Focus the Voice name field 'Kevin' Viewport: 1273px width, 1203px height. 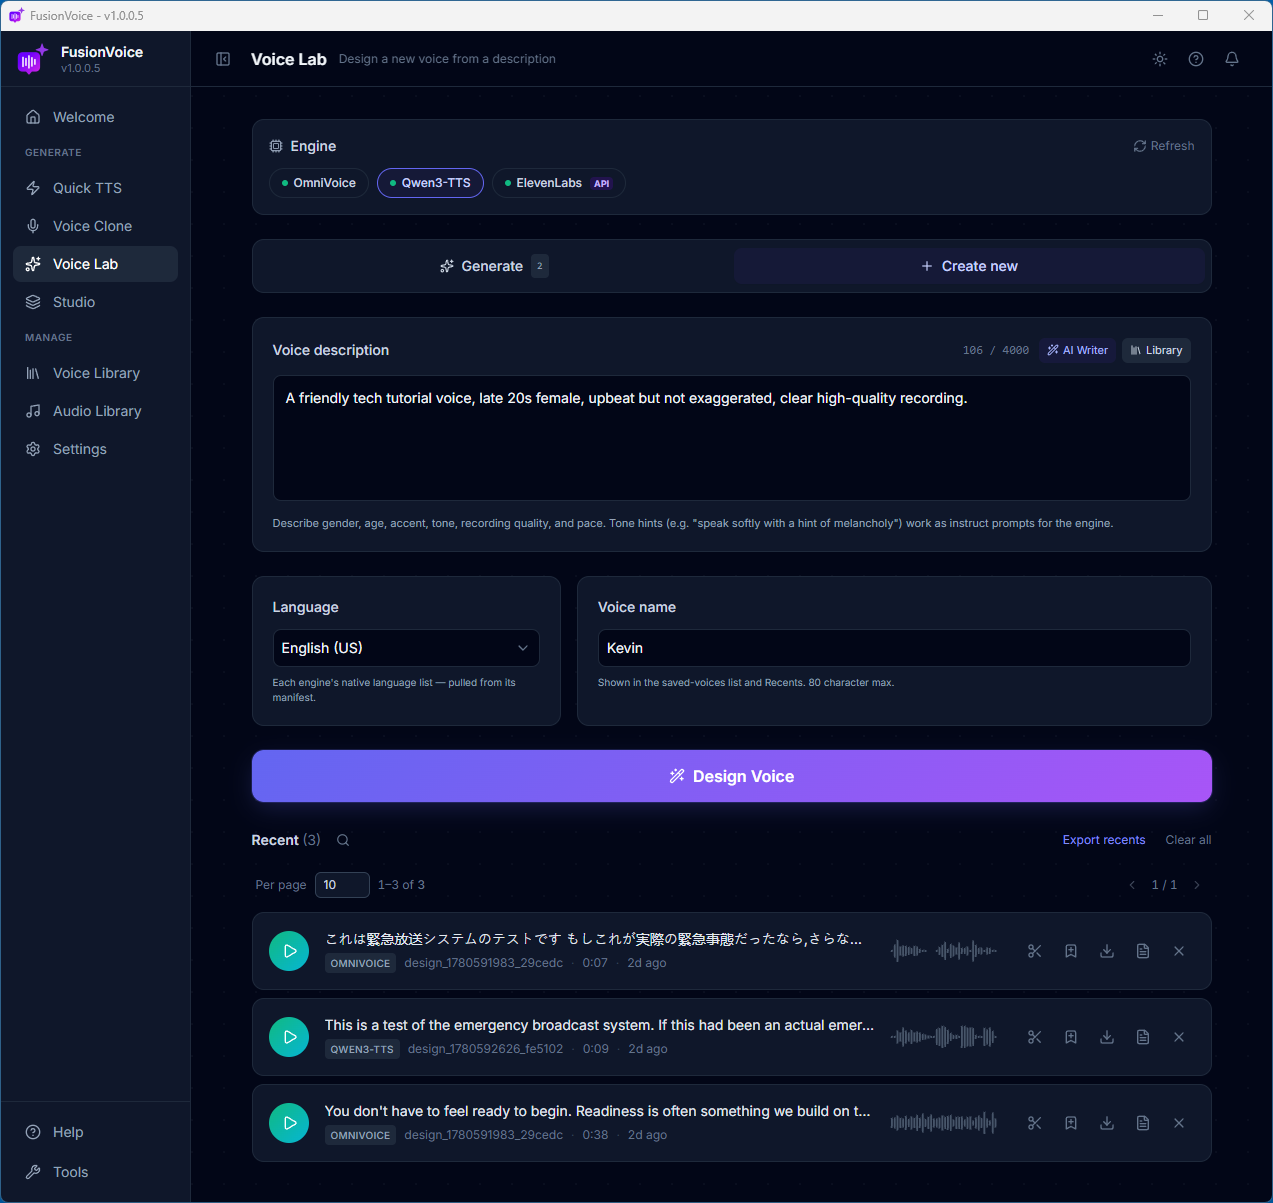[x=894, y=648]
